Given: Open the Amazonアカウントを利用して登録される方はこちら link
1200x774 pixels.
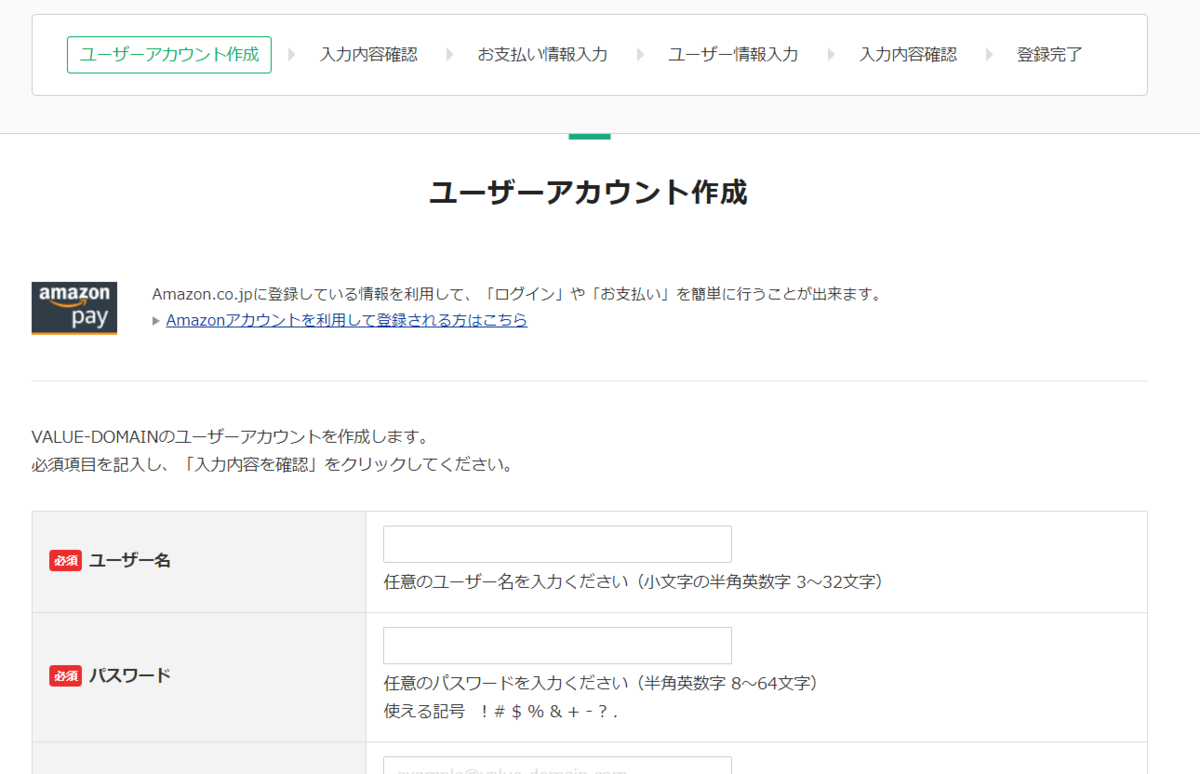Looking at the screenshot, I should pos(346,320).
